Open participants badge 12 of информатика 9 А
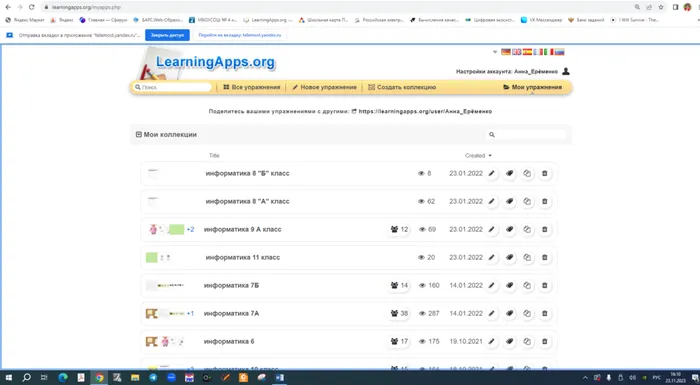Image resolution: width=700 pixels, height=385 pixels. click(x=399, y=229)
